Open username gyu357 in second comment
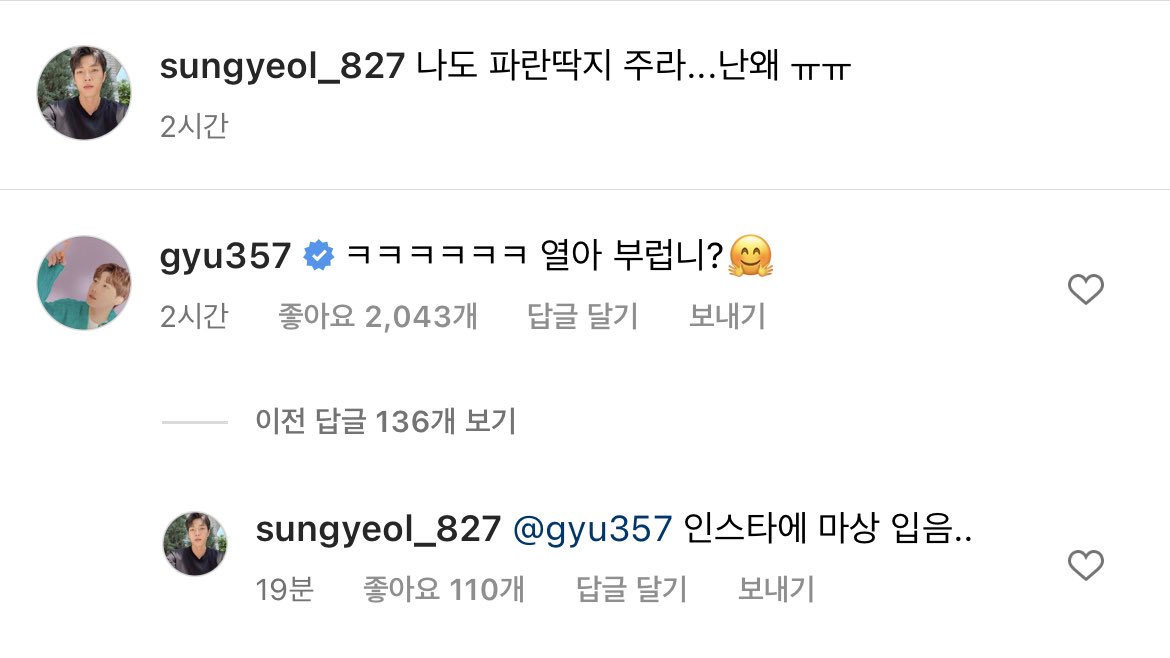The height and width of the screenshot is (658, 1170). 225,257
